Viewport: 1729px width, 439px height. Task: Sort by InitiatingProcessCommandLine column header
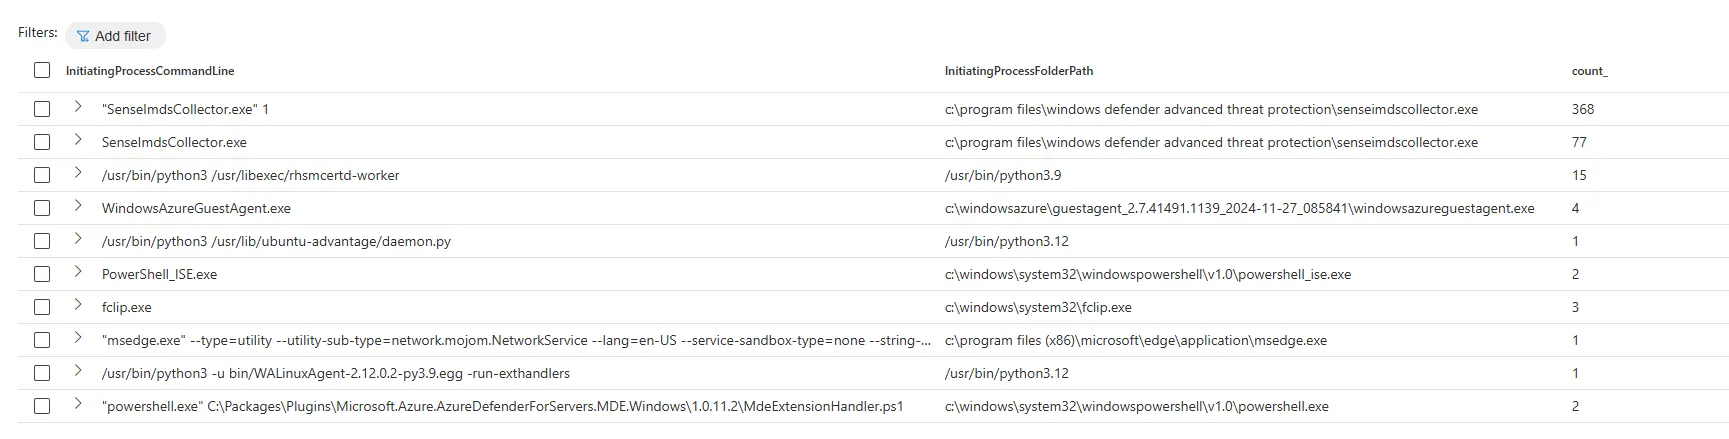point(150,71)
